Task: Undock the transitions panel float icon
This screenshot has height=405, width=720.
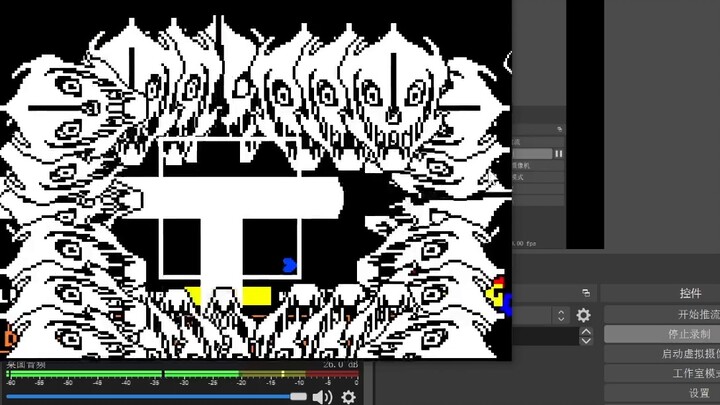Action: point(585,292)
